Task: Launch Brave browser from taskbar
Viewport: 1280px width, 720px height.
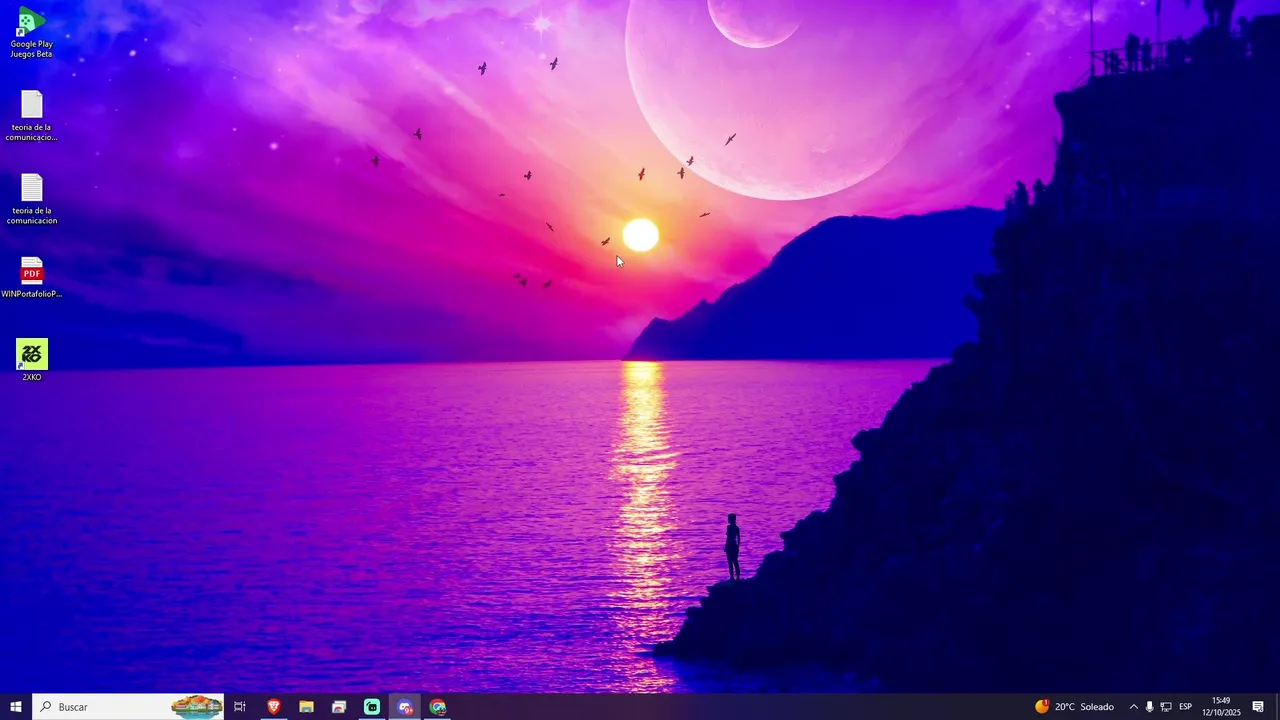Action: pyautogui.click(x=273, y=707)
